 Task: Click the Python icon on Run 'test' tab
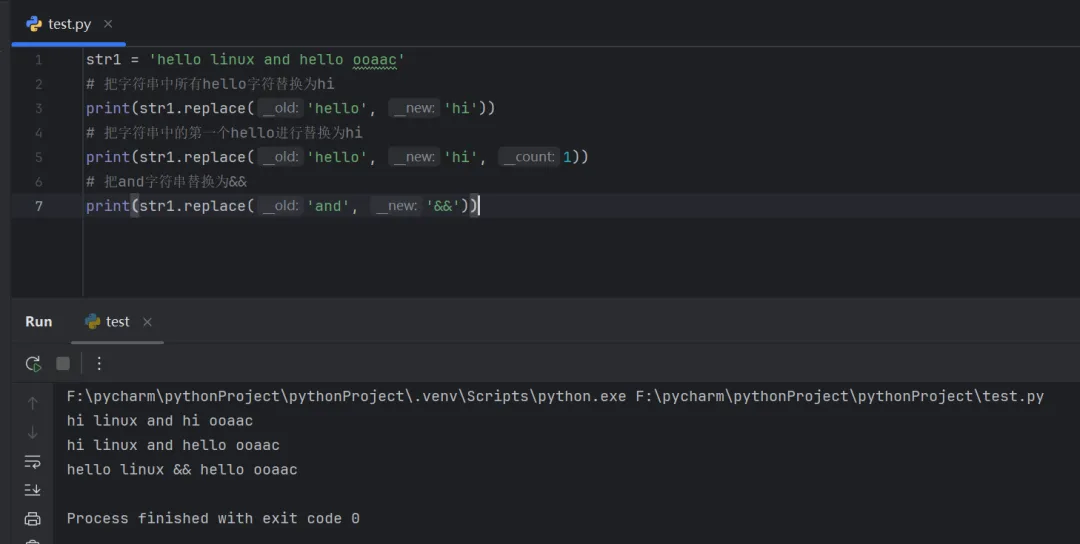click(x=93, y=322)
